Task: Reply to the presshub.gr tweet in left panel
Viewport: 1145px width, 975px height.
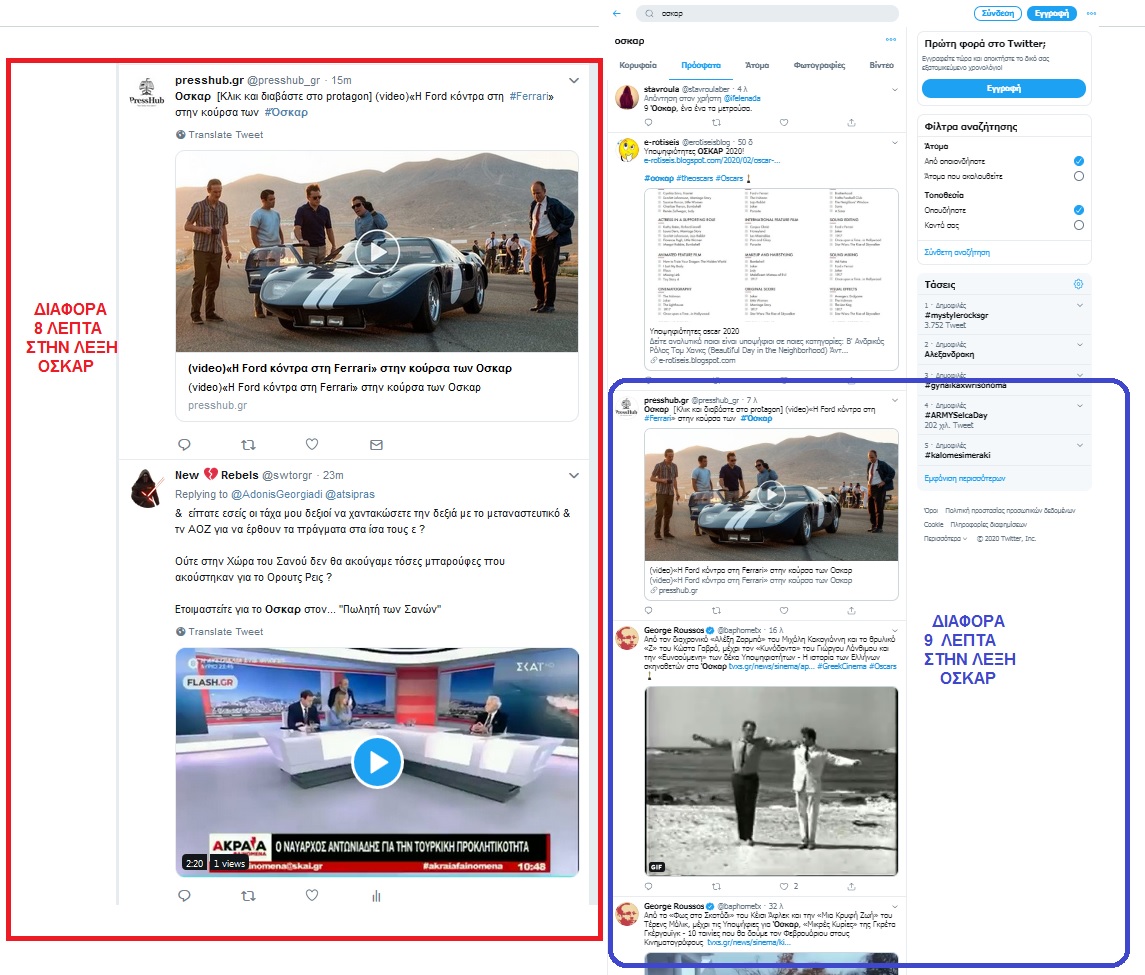Action: coord(184,444)
